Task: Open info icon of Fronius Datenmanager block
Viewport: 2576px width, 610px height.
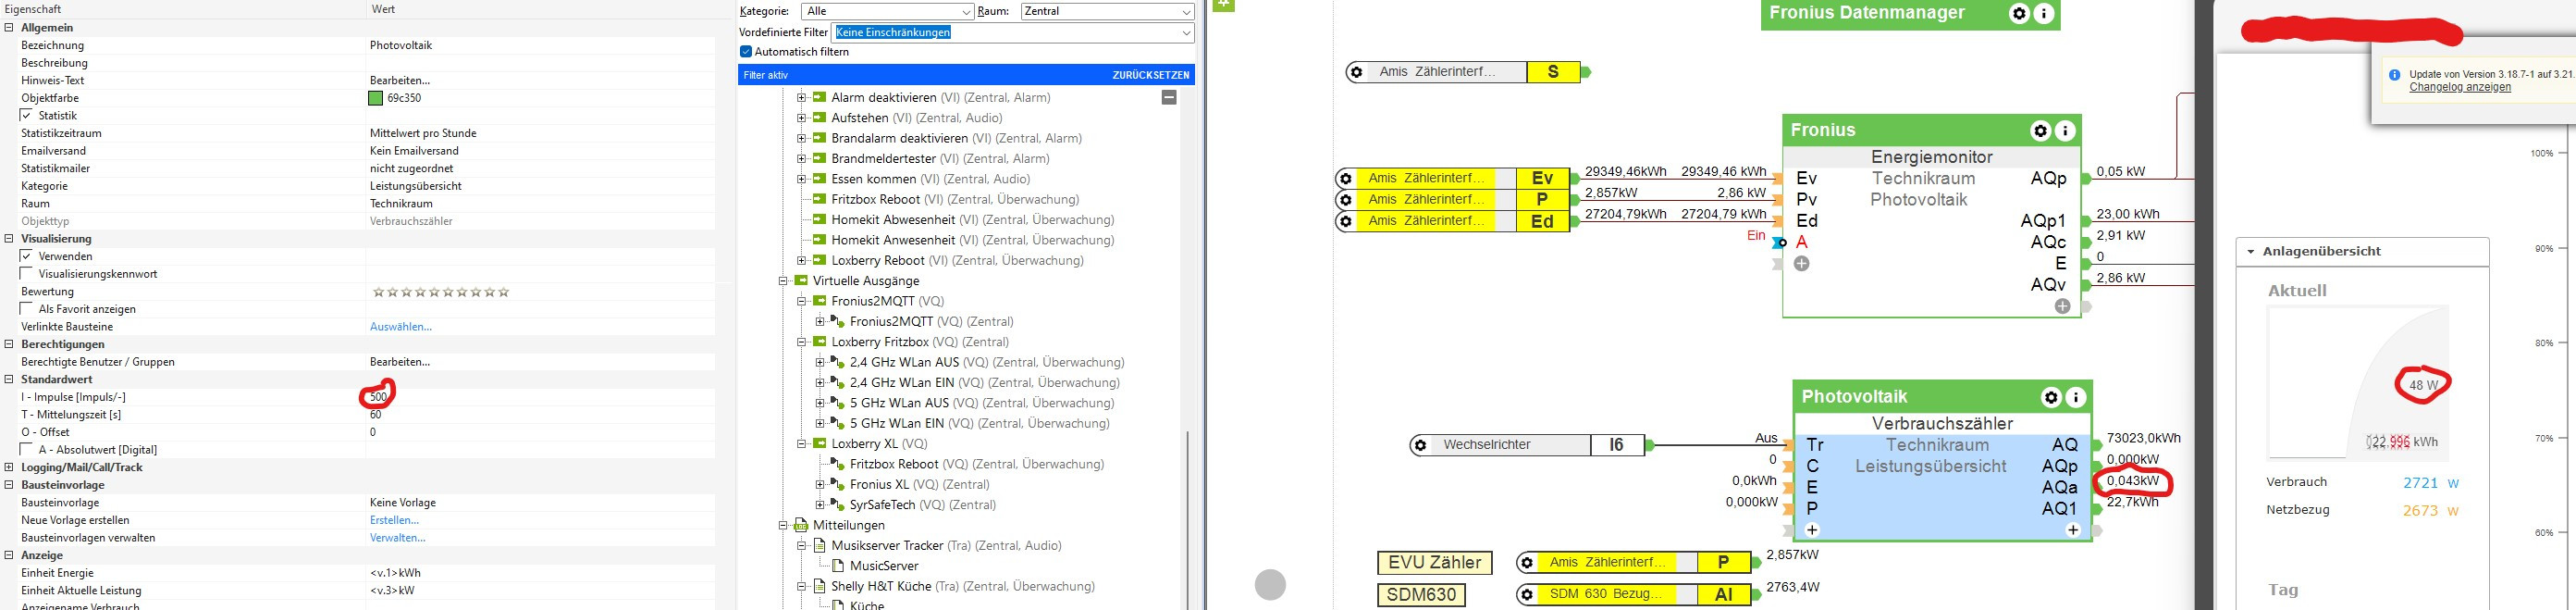Action: 2044,14
